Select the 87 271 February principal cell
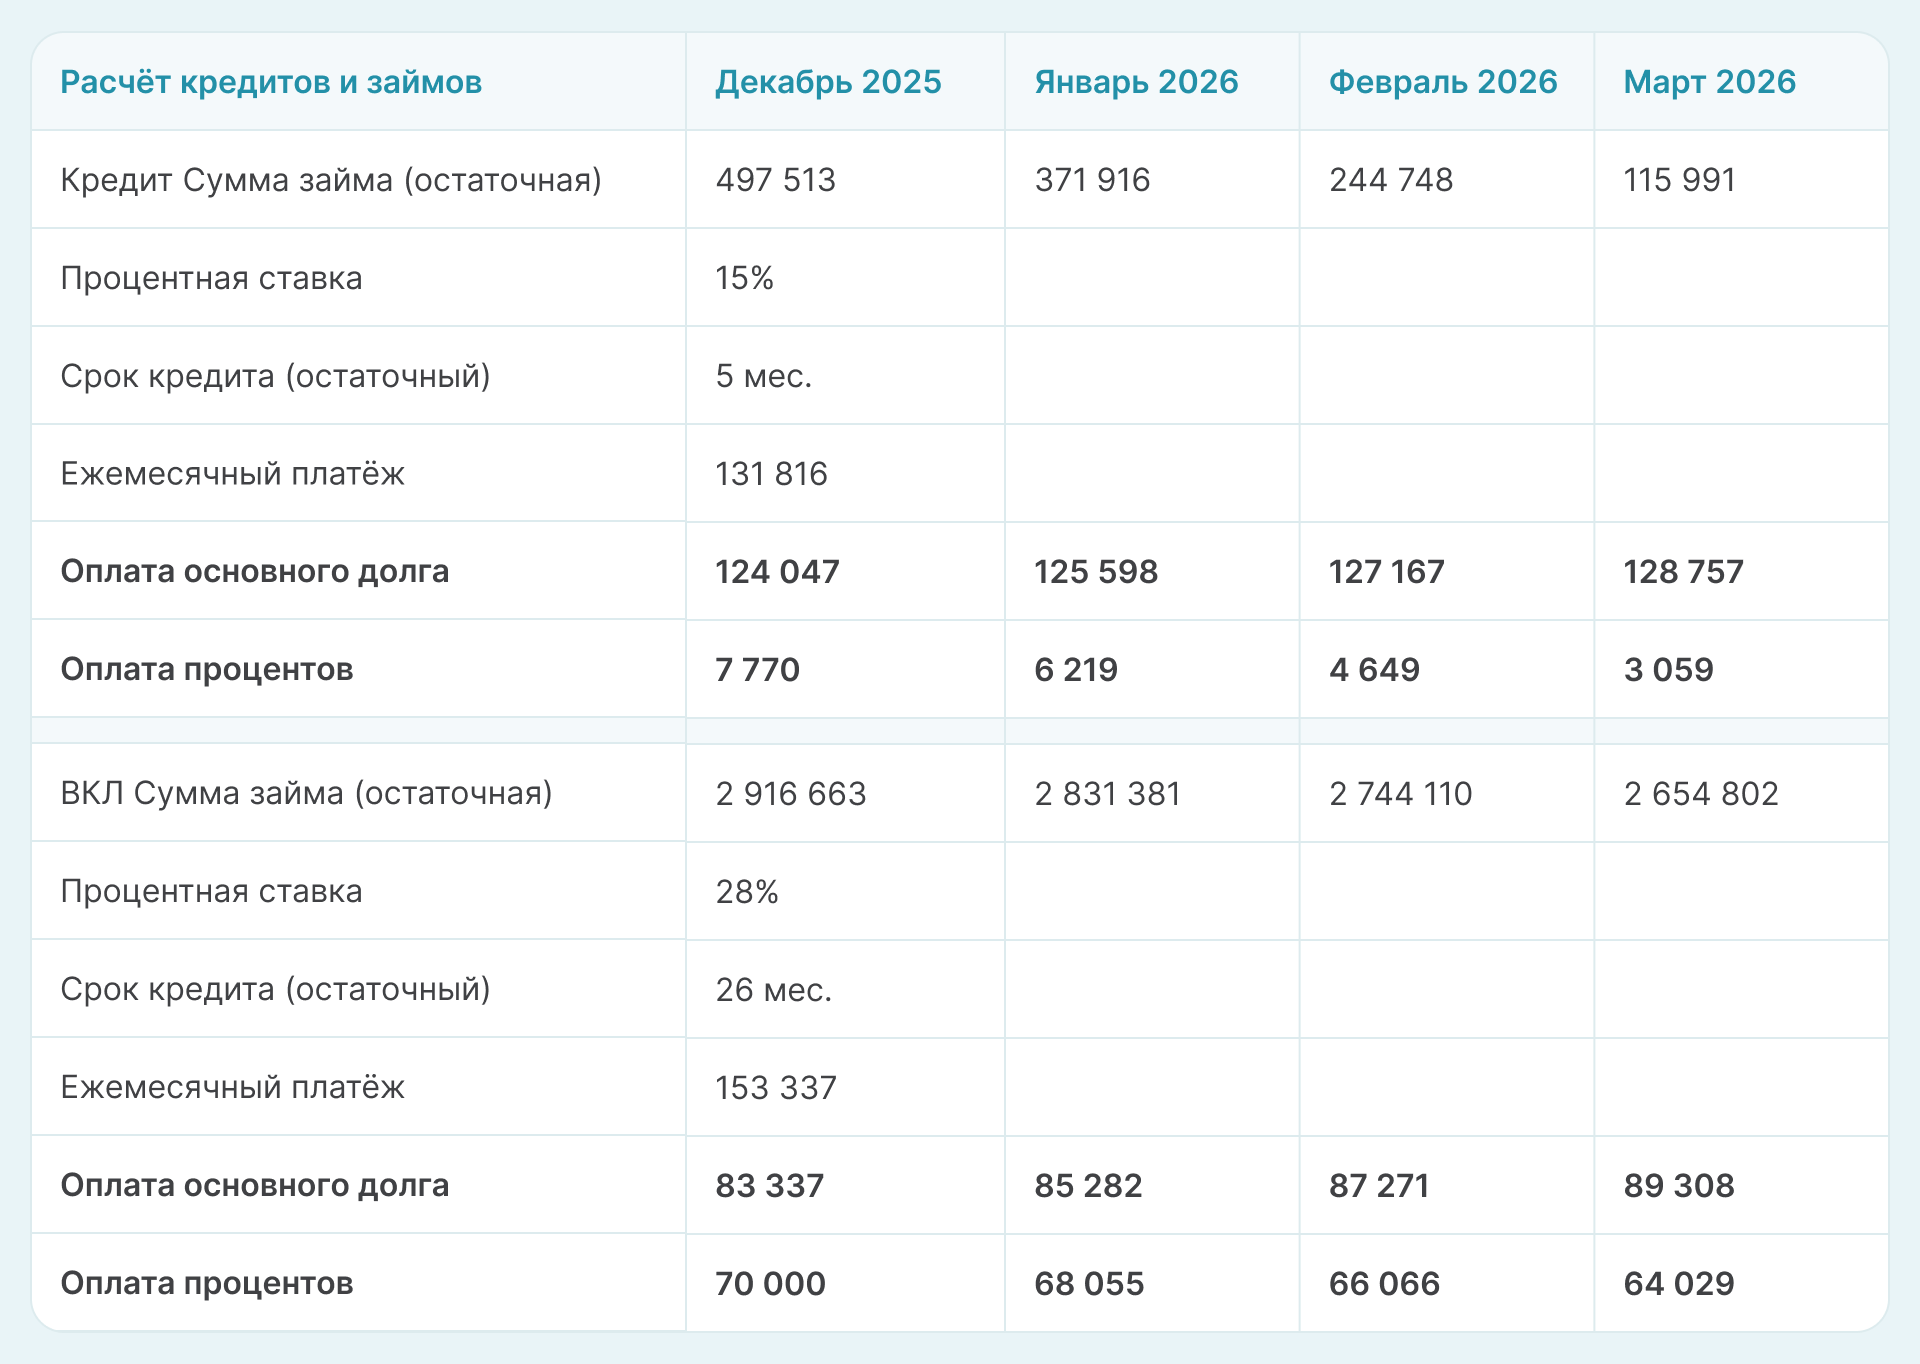Screen dimensions: 1920x1364 [1378, 1186]
